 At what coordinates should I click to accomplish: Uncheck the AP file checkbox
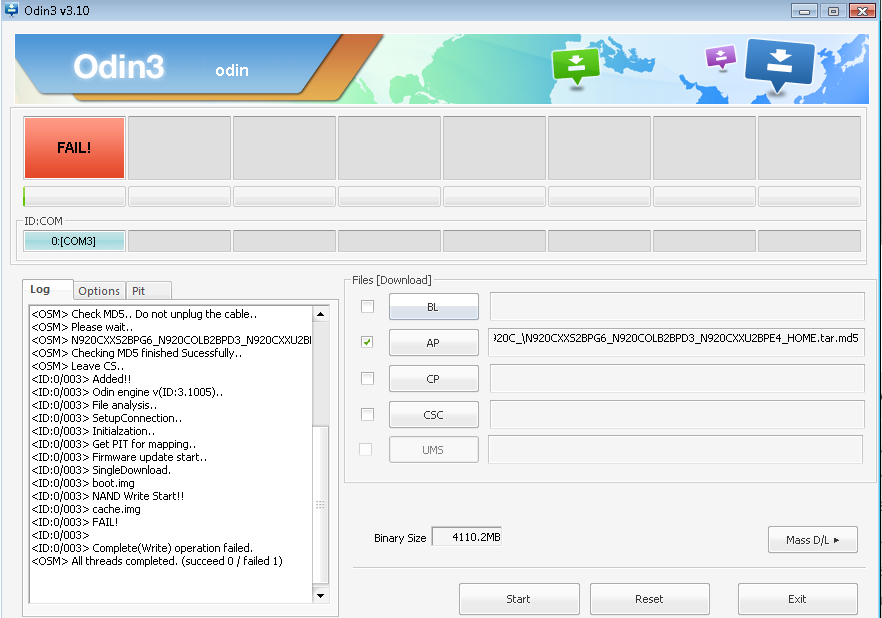[x=367, y=342]
